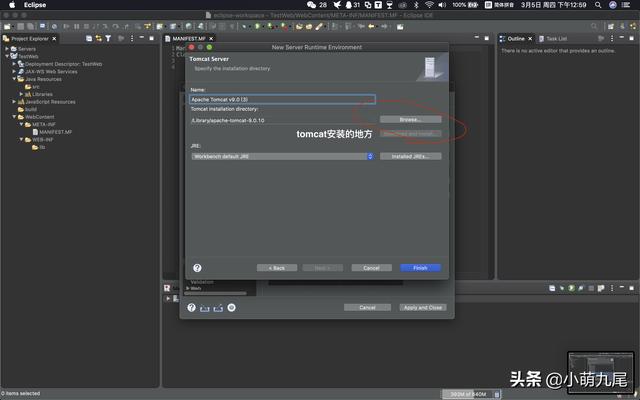
Task: Open the Installed JREs button
Action: point(410,156)
